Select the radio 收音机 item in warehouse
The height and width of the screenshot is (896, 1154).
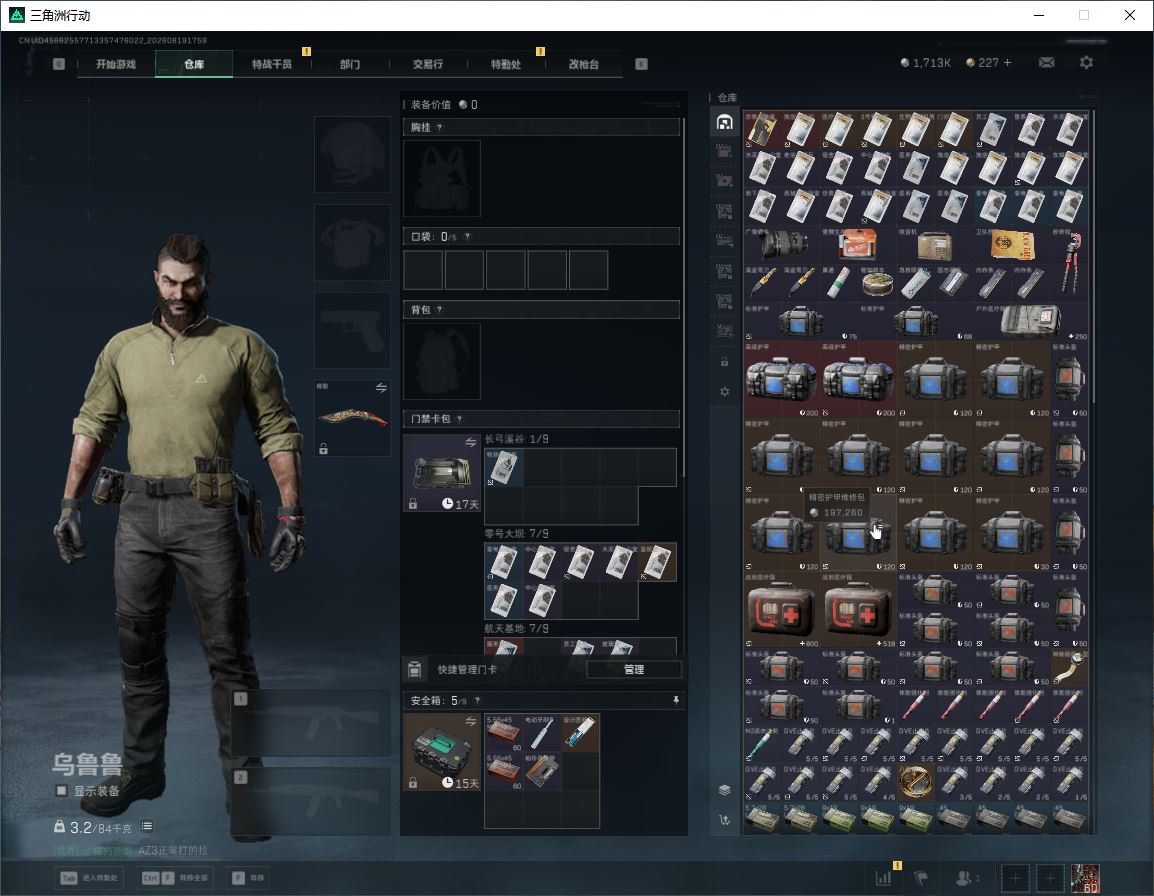[x=935, y=244]
